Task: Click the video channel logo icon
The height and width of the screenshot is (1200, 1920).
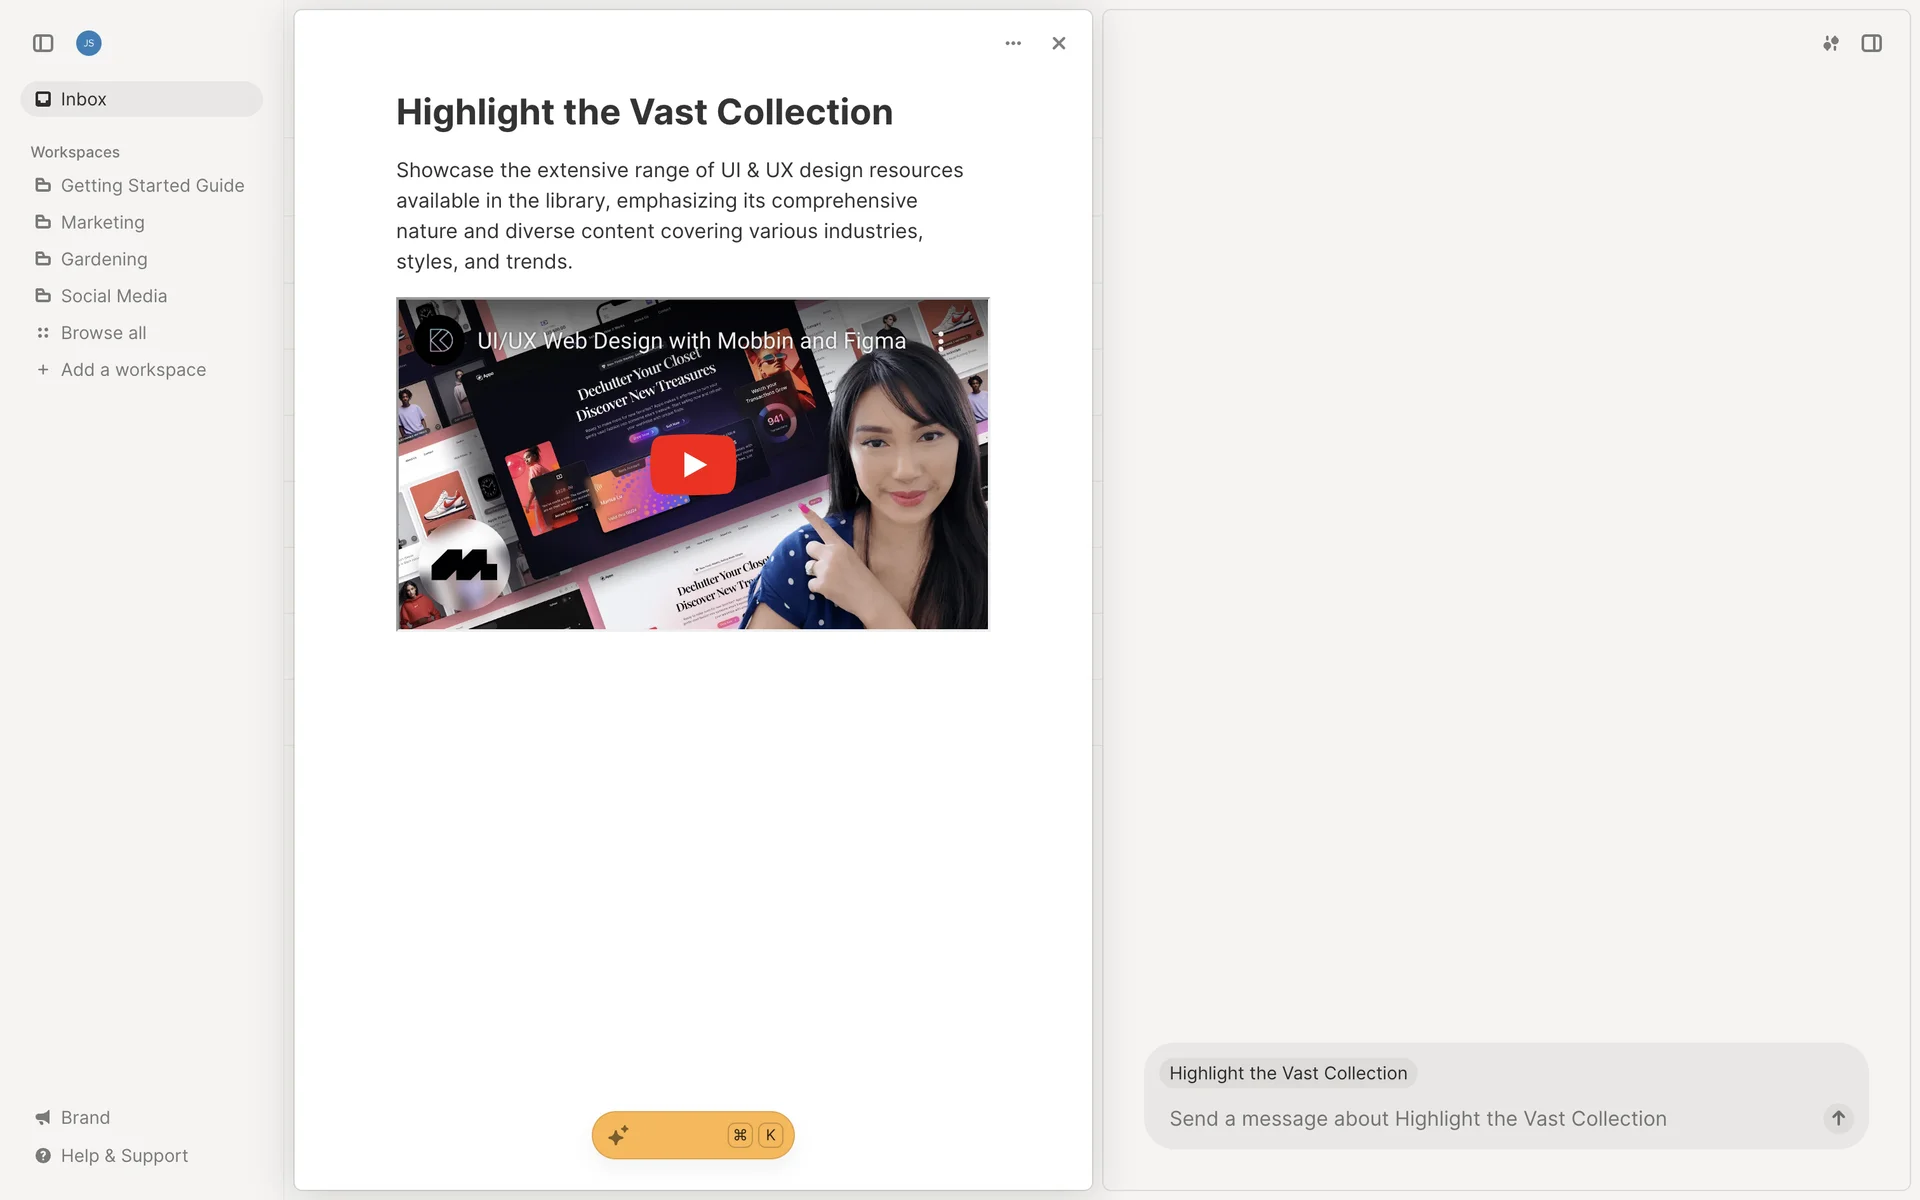Action: pyautogui.click(x=440, y=341)
